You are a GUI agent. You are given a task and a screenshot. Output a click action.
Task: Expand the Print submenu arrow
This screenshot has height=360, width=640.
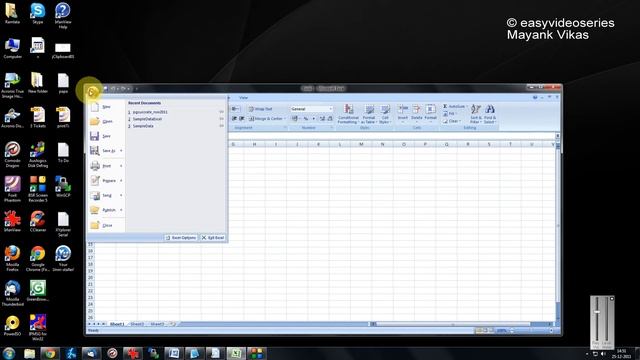[x=121, y=166]
